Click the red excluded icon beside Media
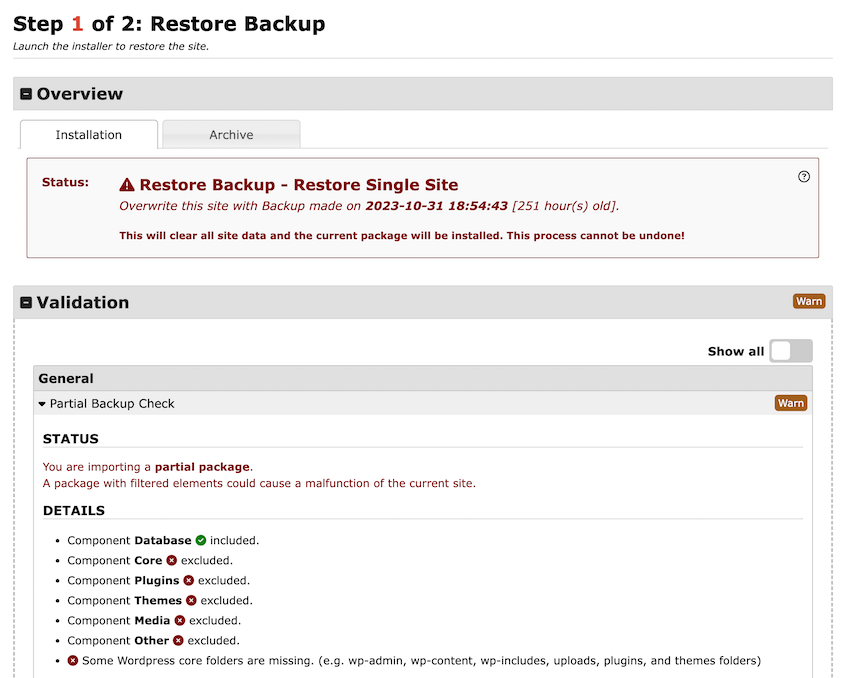 point(179,620)
